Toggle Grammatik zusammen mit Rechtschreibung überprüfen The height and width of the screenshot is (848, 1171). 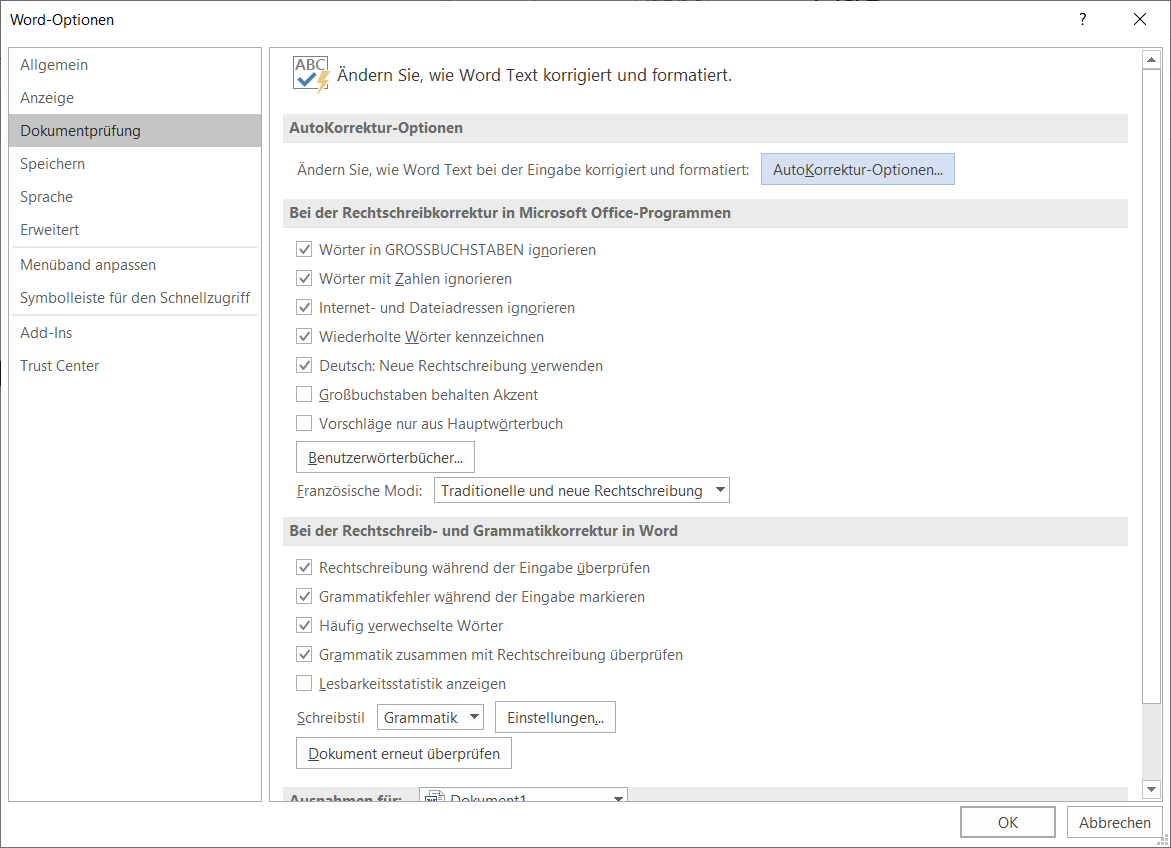coord(304,655)
